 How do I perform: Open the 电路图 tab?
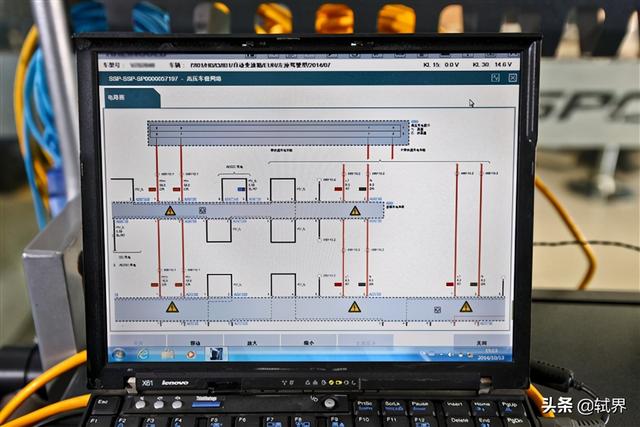click(131, 98)
